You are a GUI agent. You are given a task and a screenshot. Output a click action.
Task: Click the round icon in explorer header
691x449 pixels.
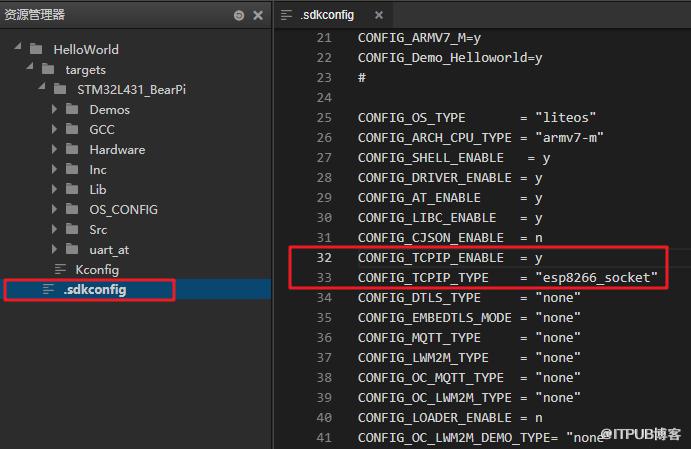coord(239,15)
